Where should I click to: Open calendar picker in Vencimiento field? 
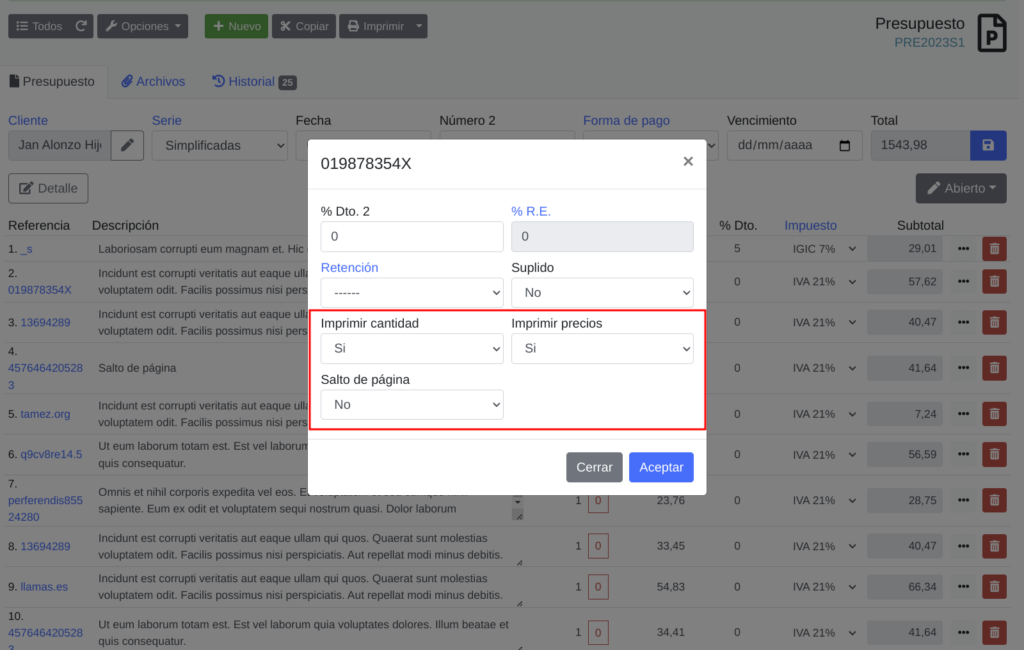click(845, 145)
